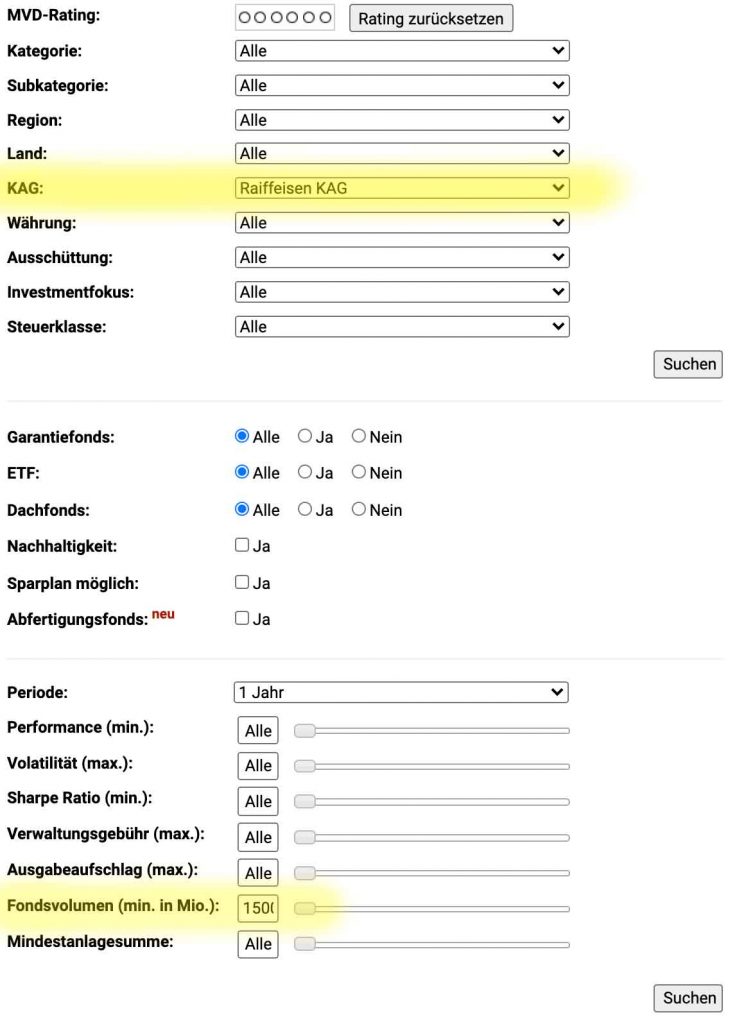Click the Fondsvolumen slider handle

click(305, 908)
